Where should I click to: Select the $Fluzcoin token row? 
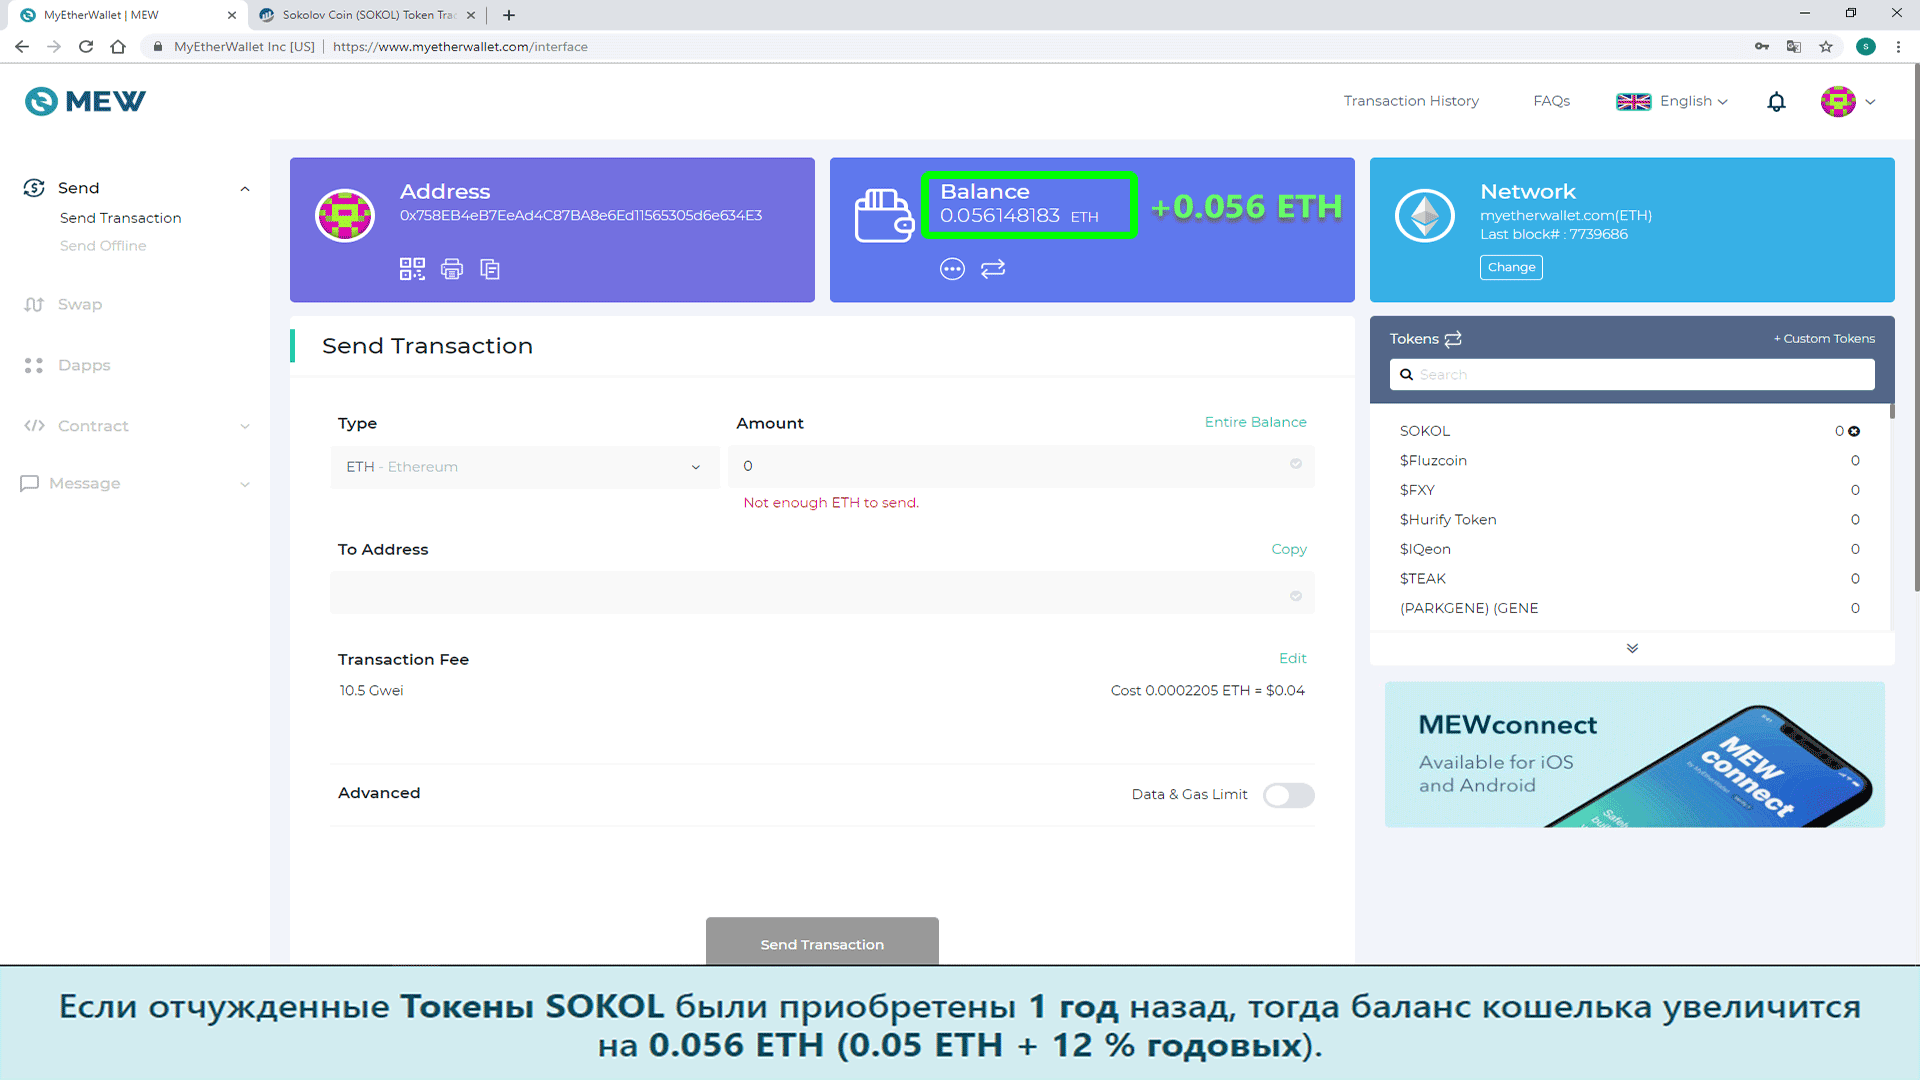[x=1630, y=461]
